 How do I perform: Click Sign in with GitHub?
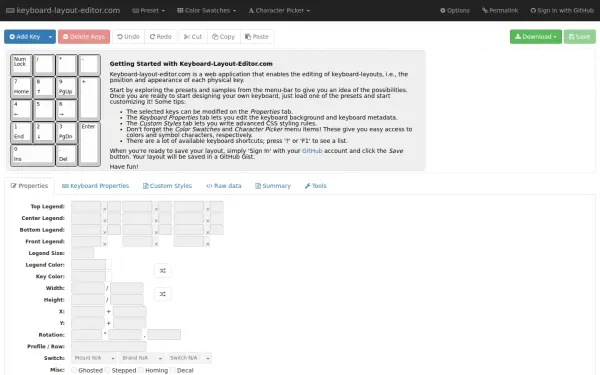click(562, 10)
